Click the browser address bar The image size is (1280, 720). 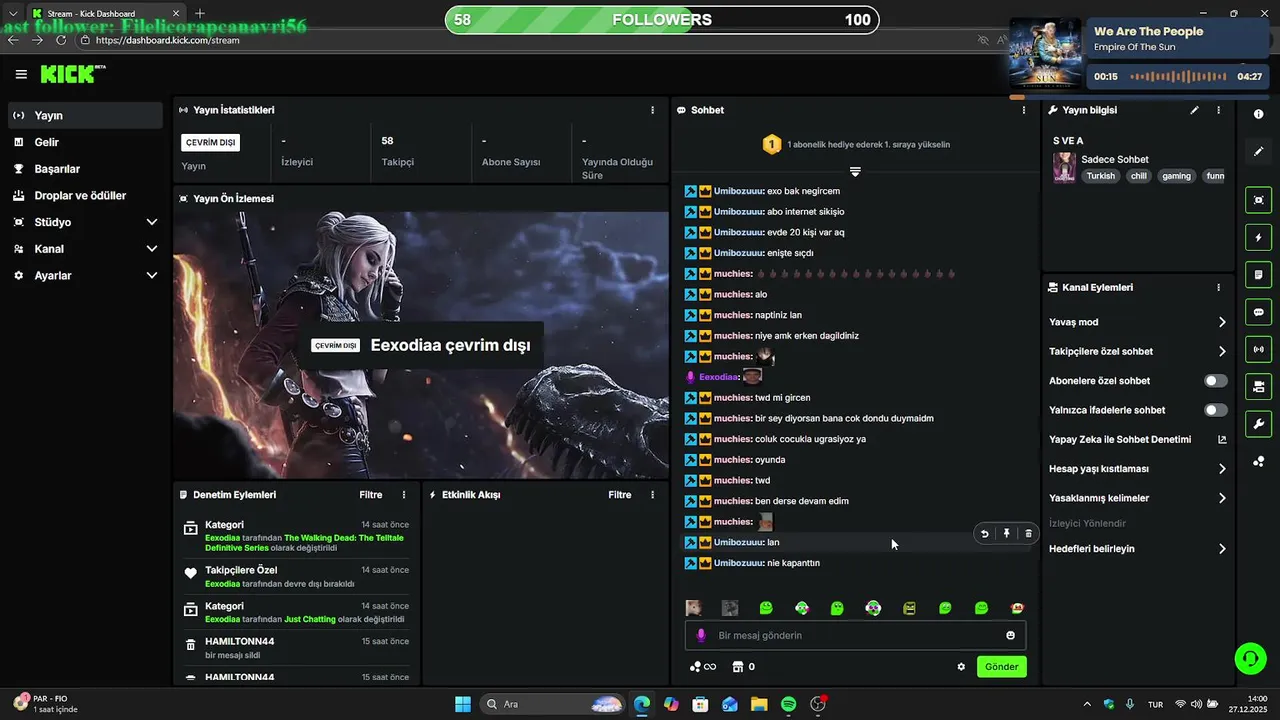(x=520, y=40)
